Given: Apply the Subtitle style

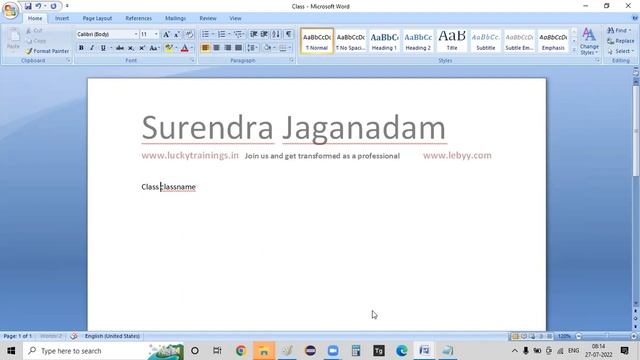Looking at the screenshot, I should coord(486,41).
